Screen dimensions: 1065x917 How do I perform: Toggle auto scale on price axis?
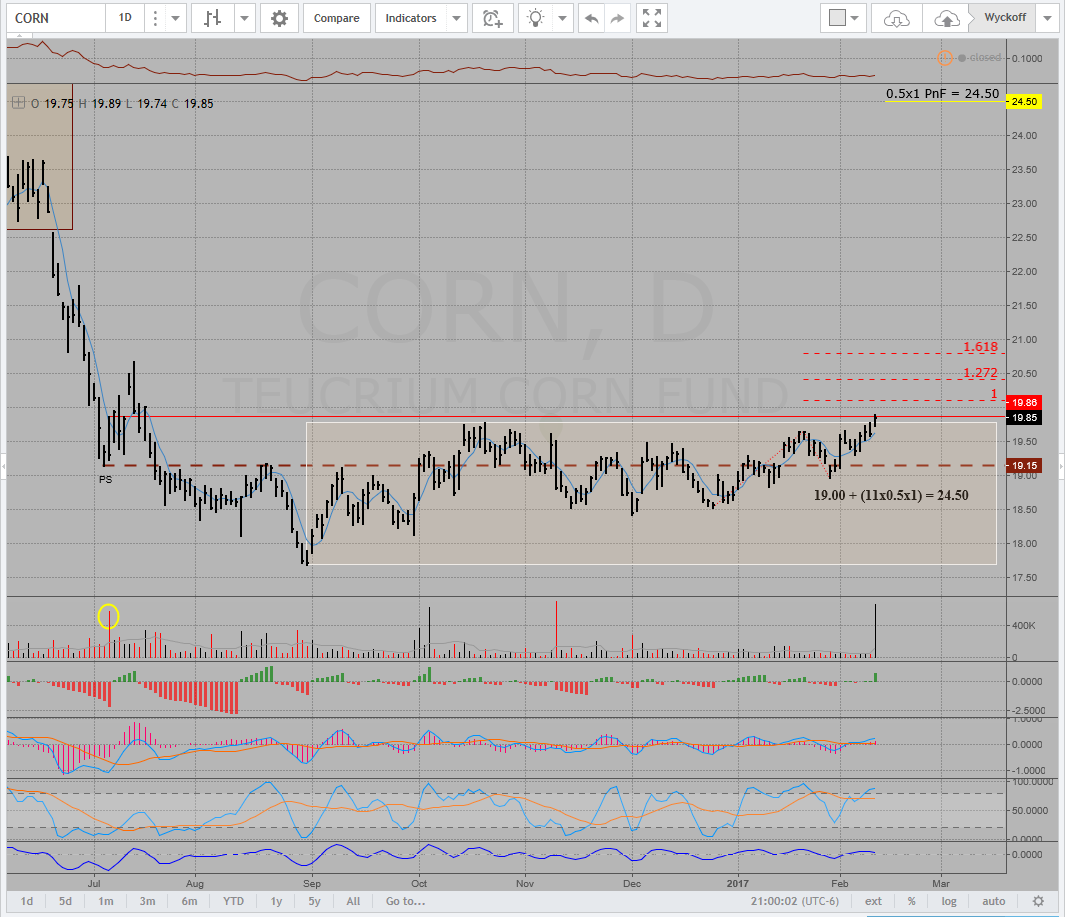[x=993, y=901]
